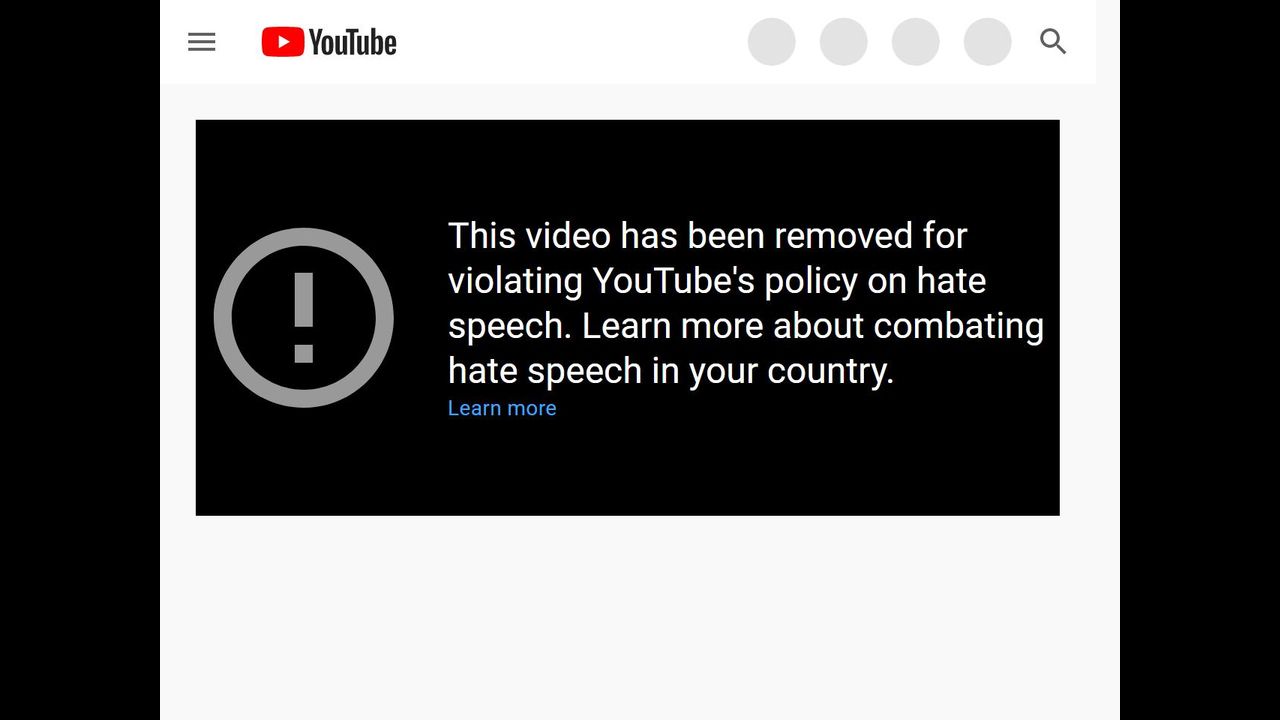1280x720 pixels.
Task: Click empty black player area under Learn more
Action: point(628,468)
